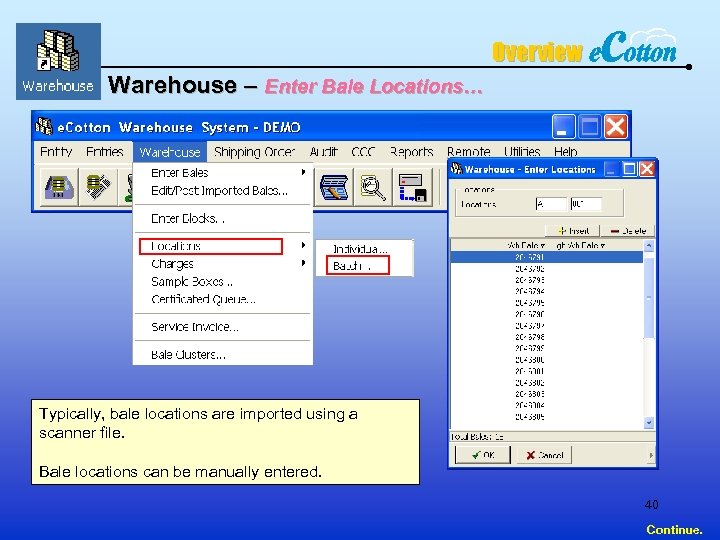The image size is (720, 540).
Task: Select bale row 2045801
Action: pos(547,371)
